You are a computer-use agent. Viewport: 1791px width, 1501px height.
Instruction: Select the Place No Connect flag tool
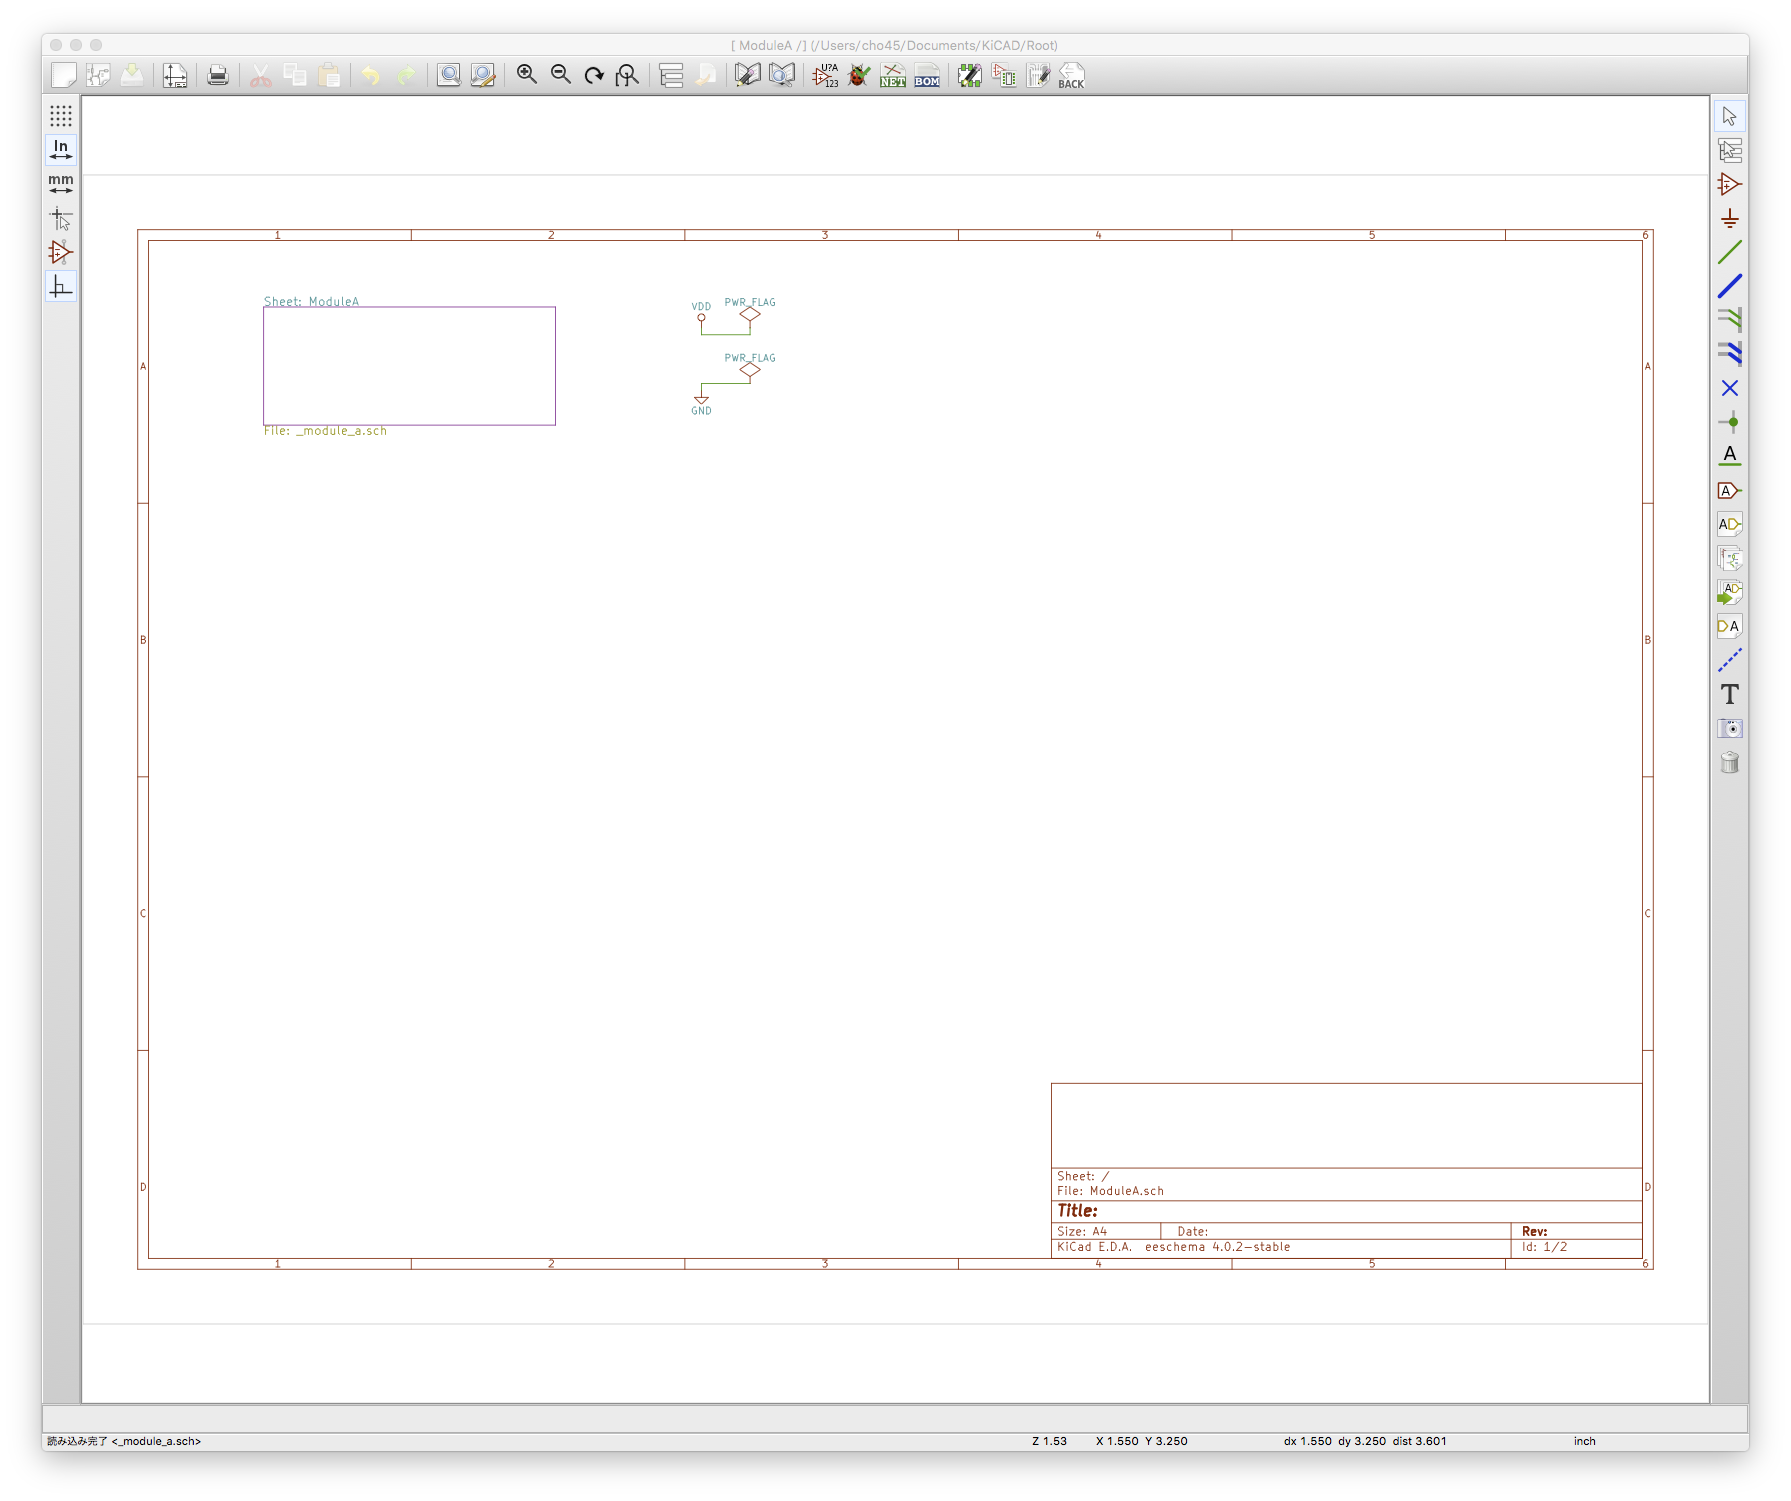coord(1729,388)
